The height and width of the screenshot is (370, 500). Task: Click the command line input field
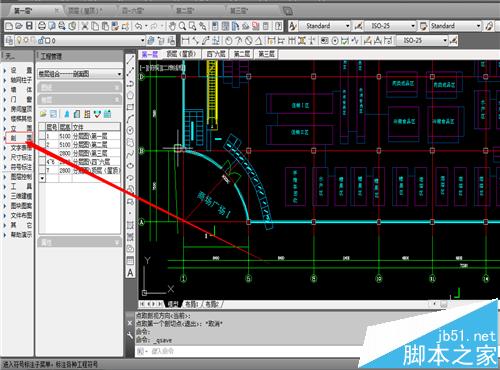tap(248, 351)
